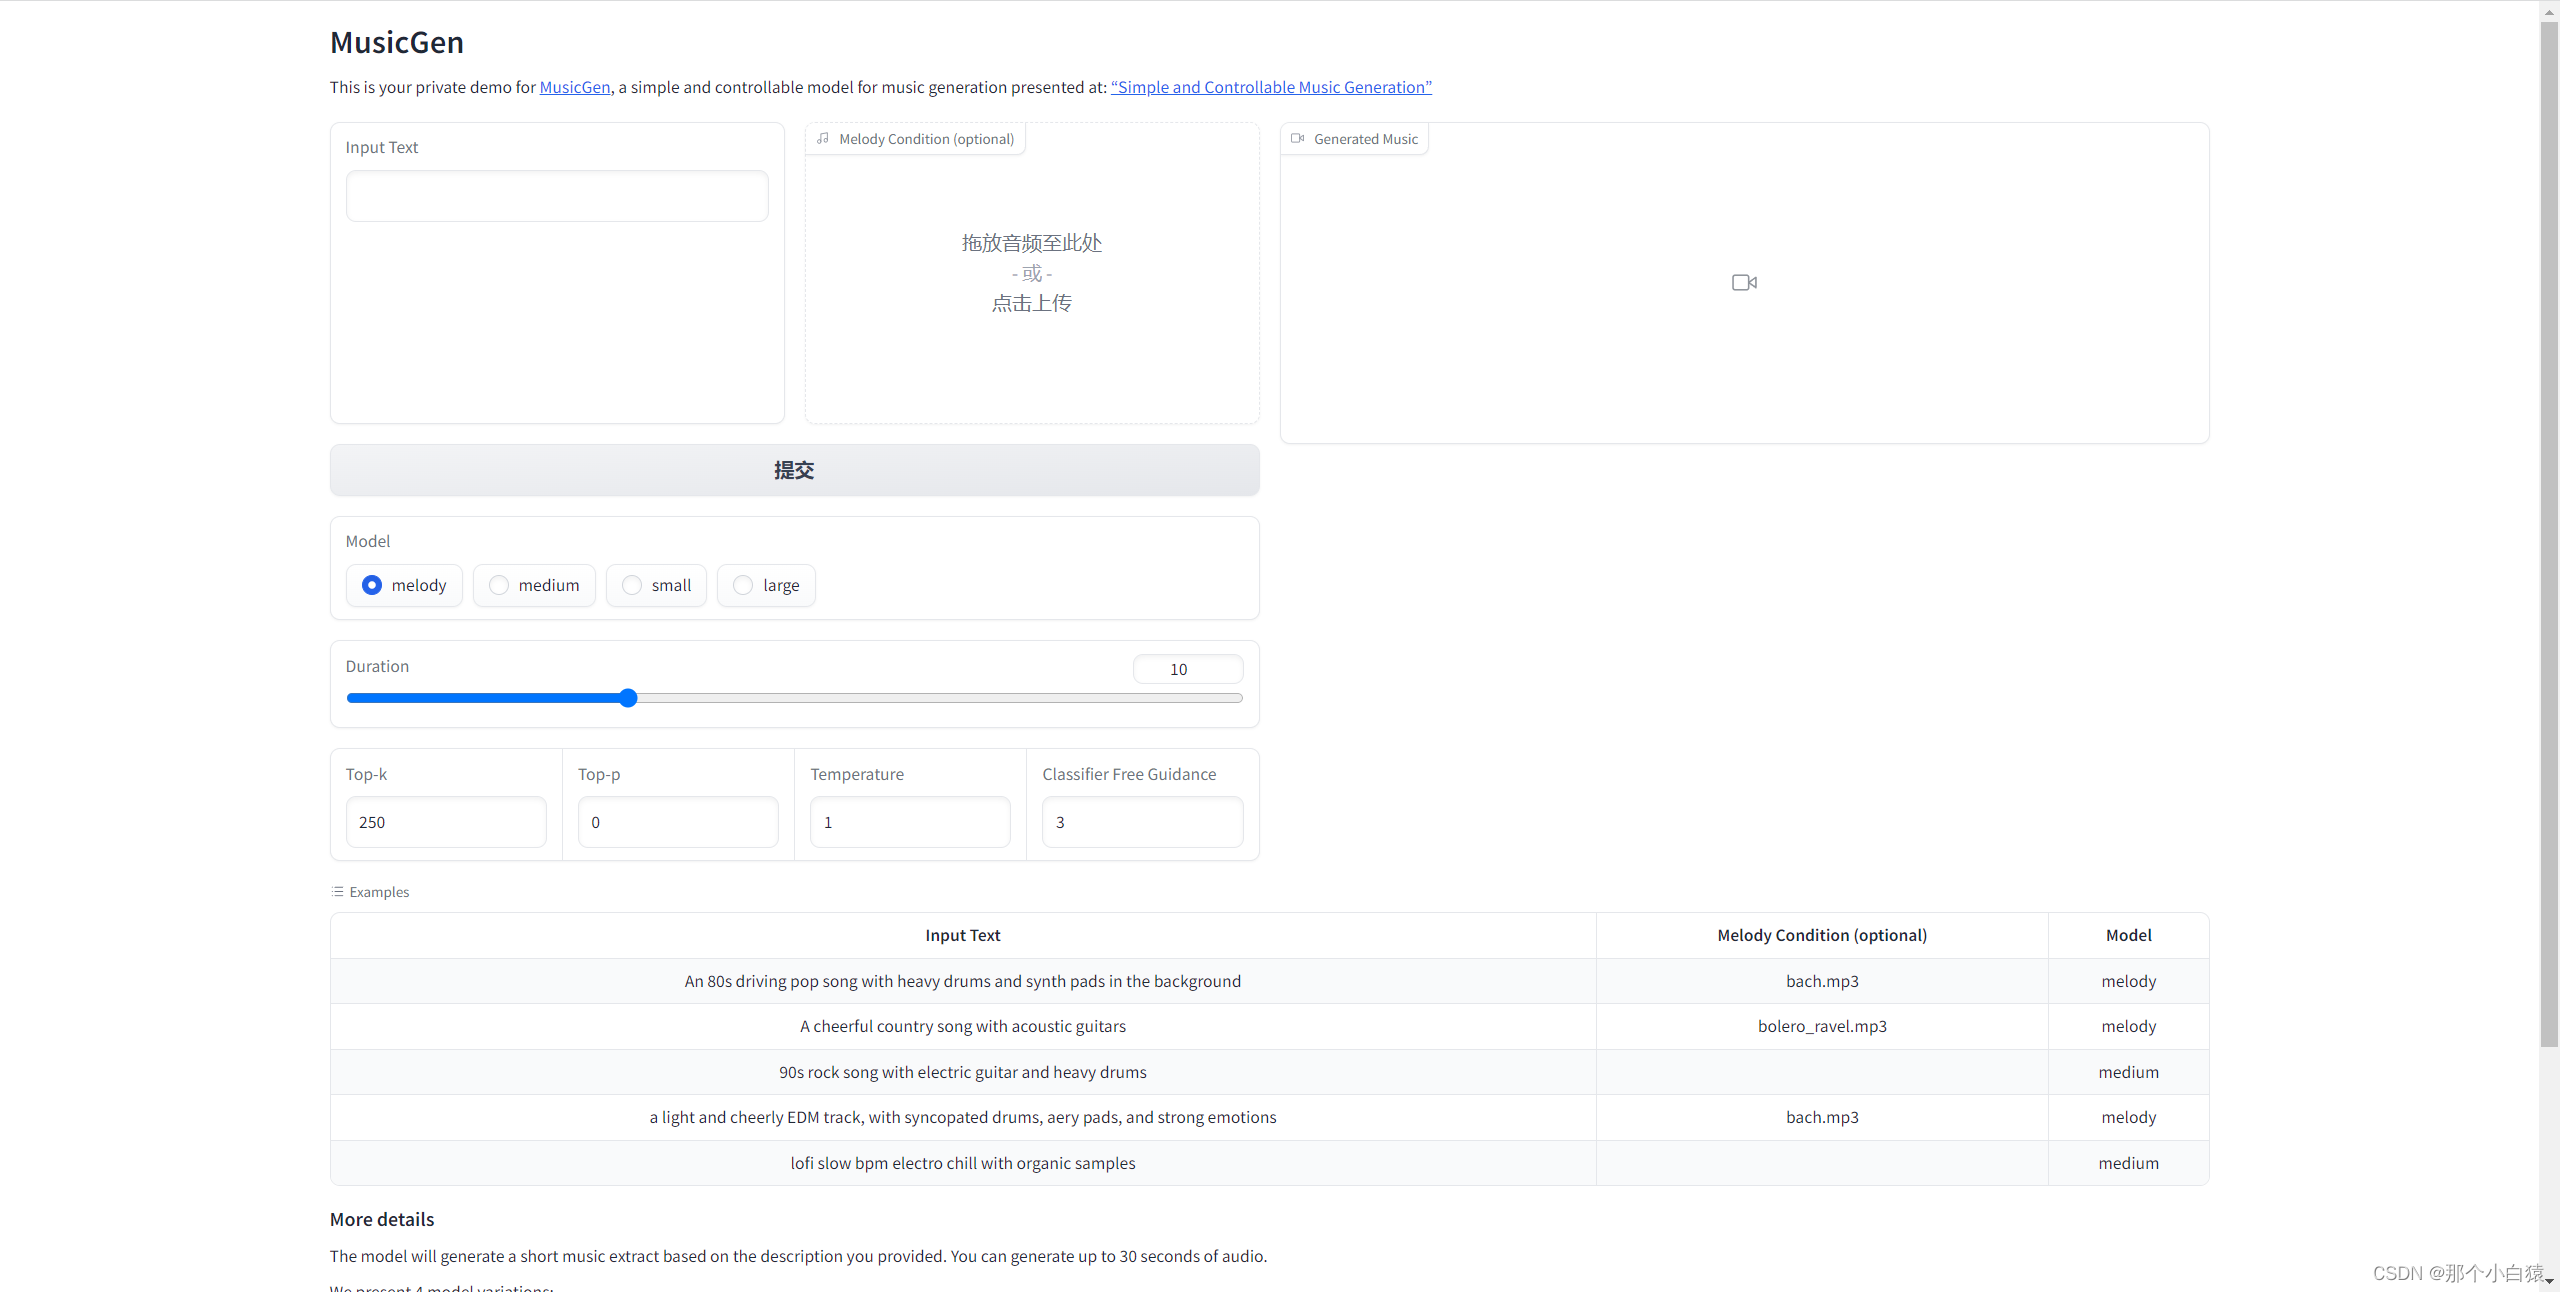Click the list icon next to Examples
2560x1292 pixels.
click(338, 892)
